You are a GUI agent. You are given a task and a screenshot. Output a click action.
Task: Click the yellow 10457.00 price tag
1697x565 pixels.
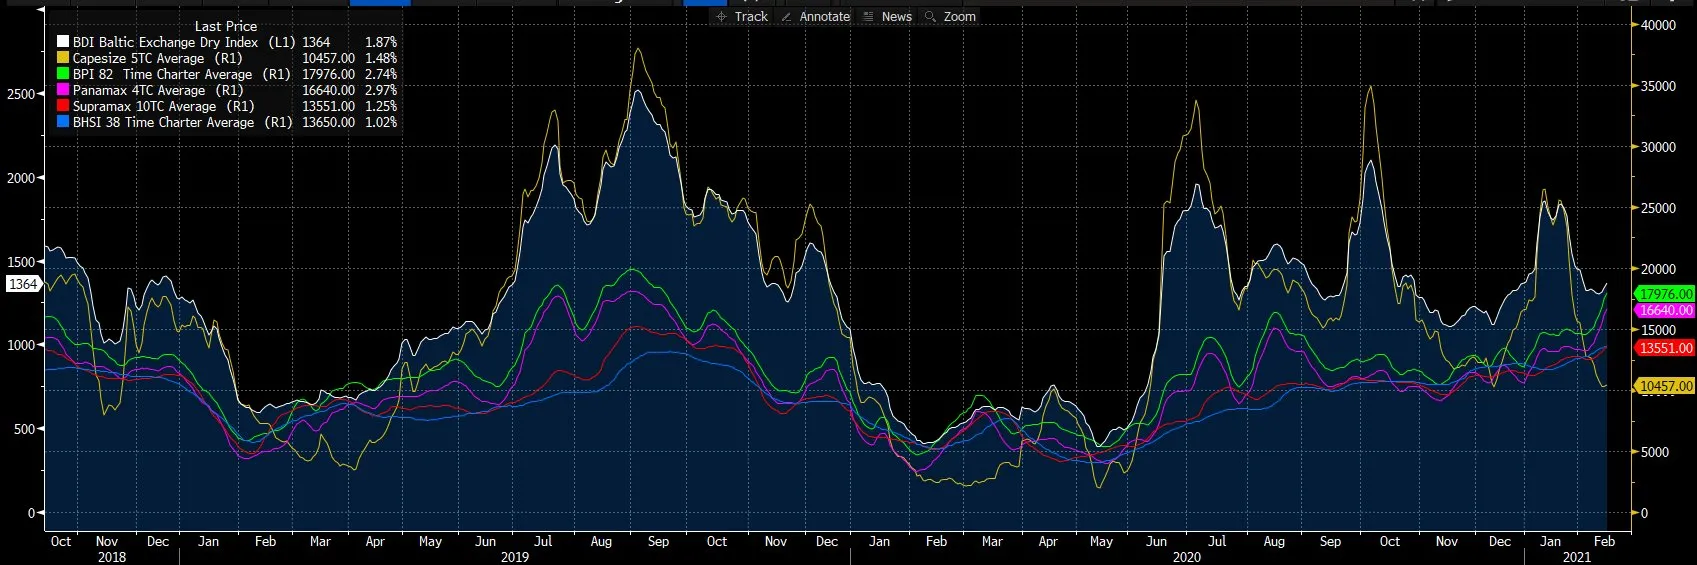1665,386
